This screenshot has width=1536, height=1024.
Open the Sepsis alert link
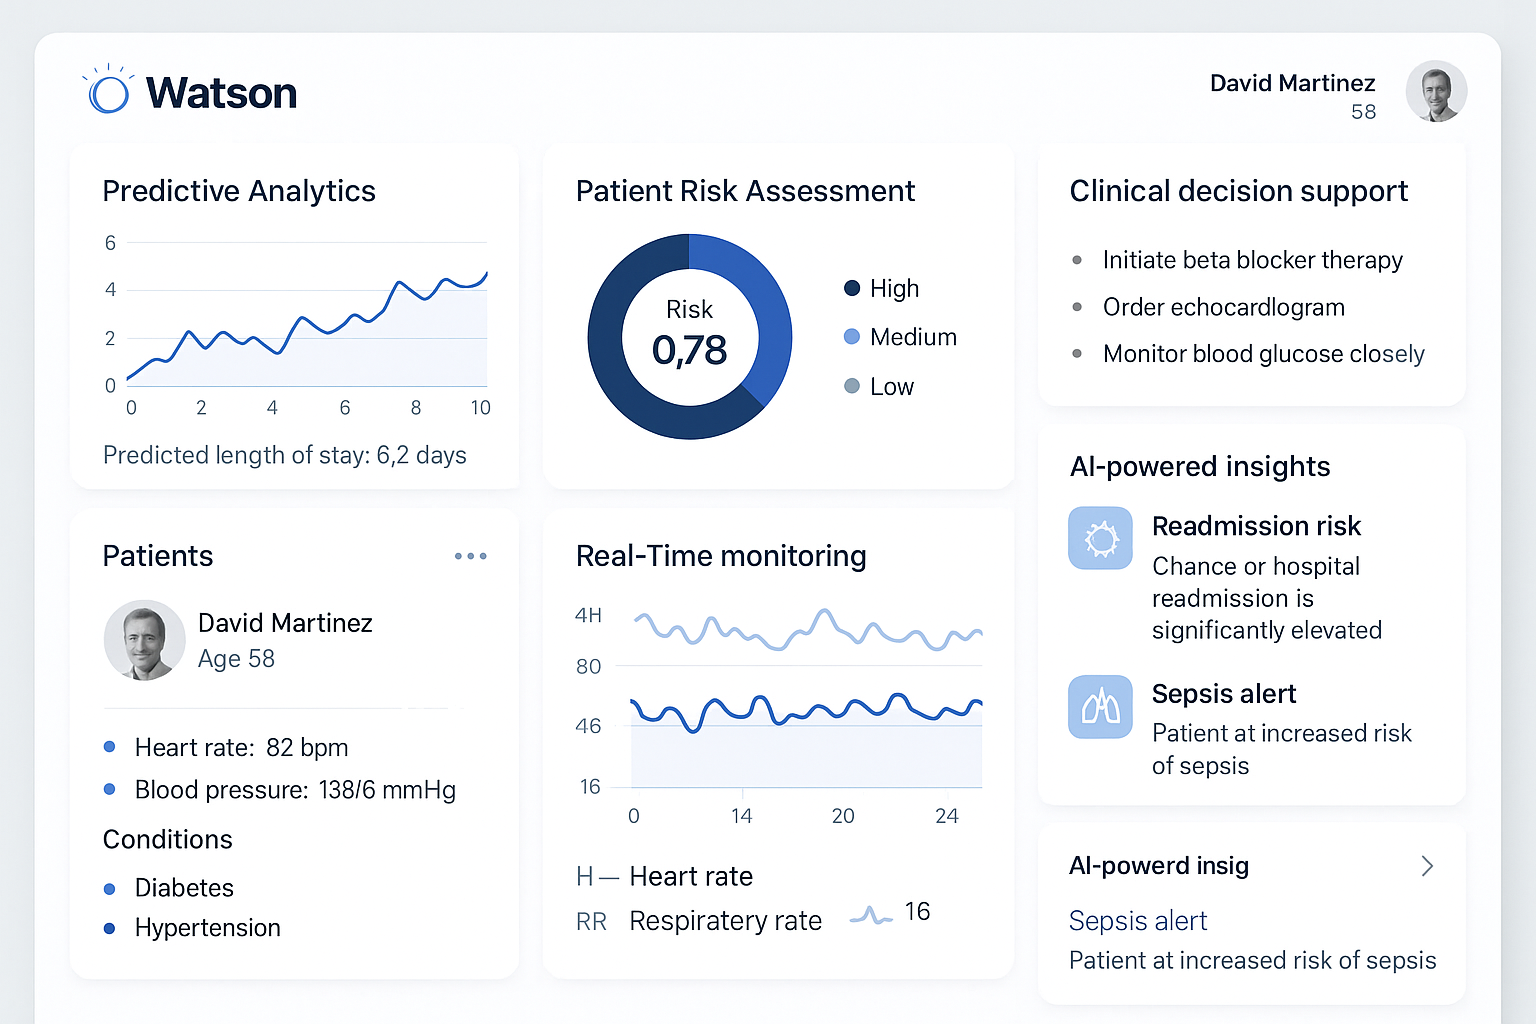[1137, 920]
